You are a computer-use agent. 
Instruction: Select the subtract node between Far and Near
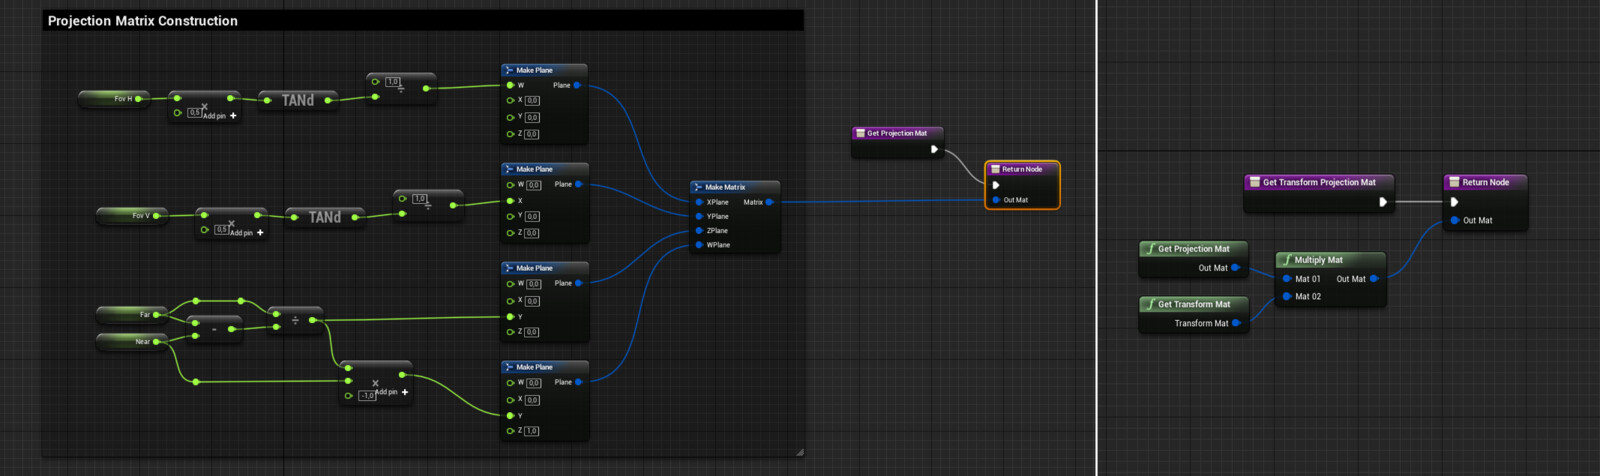click(x=214, y=329)
